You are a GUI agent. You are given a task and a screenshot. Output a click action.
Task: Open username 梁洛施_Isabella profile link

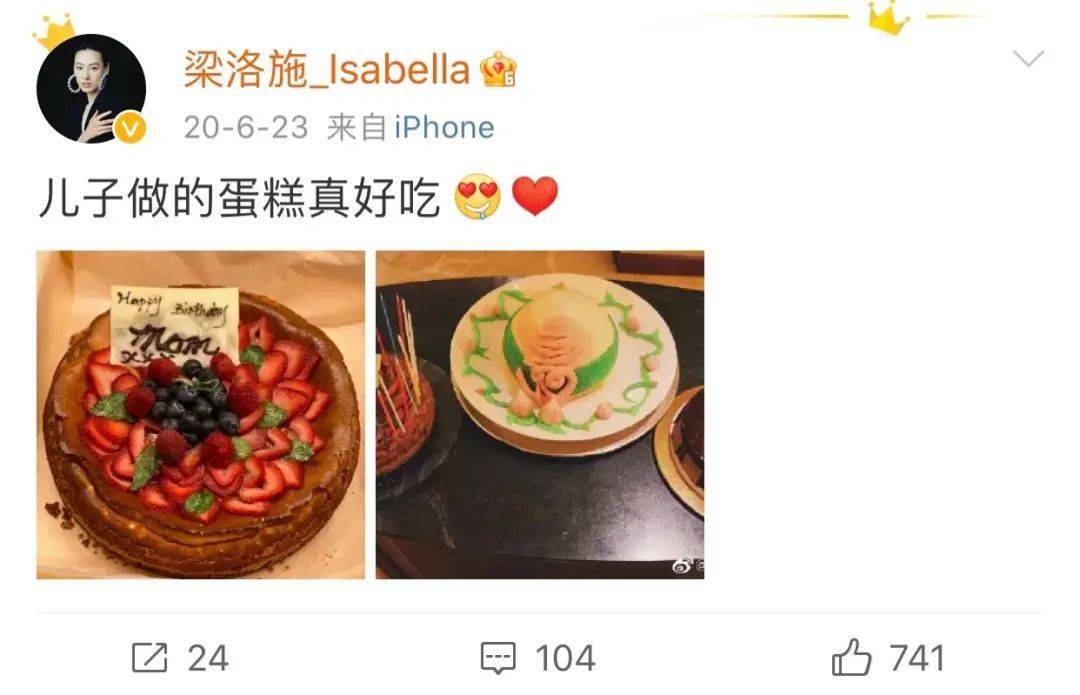pos(326,70)
